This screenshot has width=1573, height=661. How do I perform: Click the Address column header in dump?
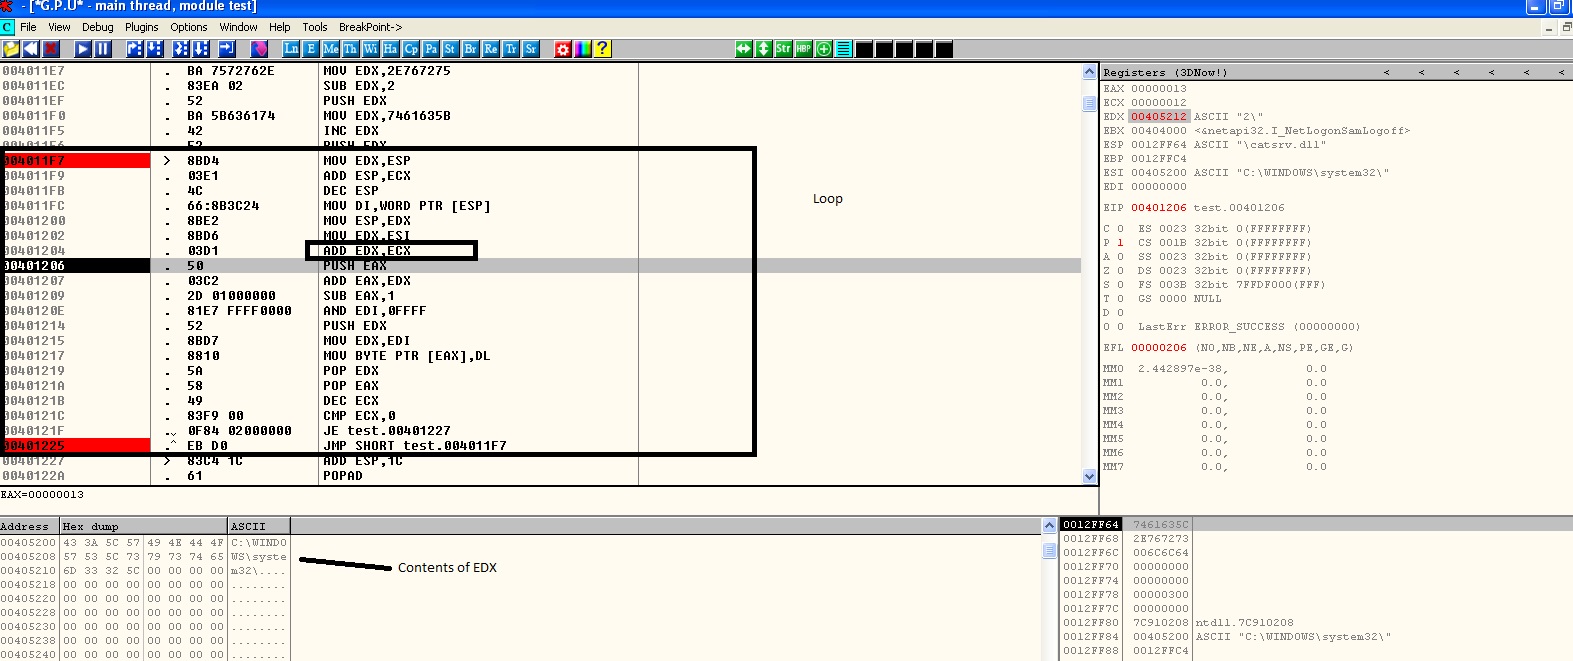[29, 526]
